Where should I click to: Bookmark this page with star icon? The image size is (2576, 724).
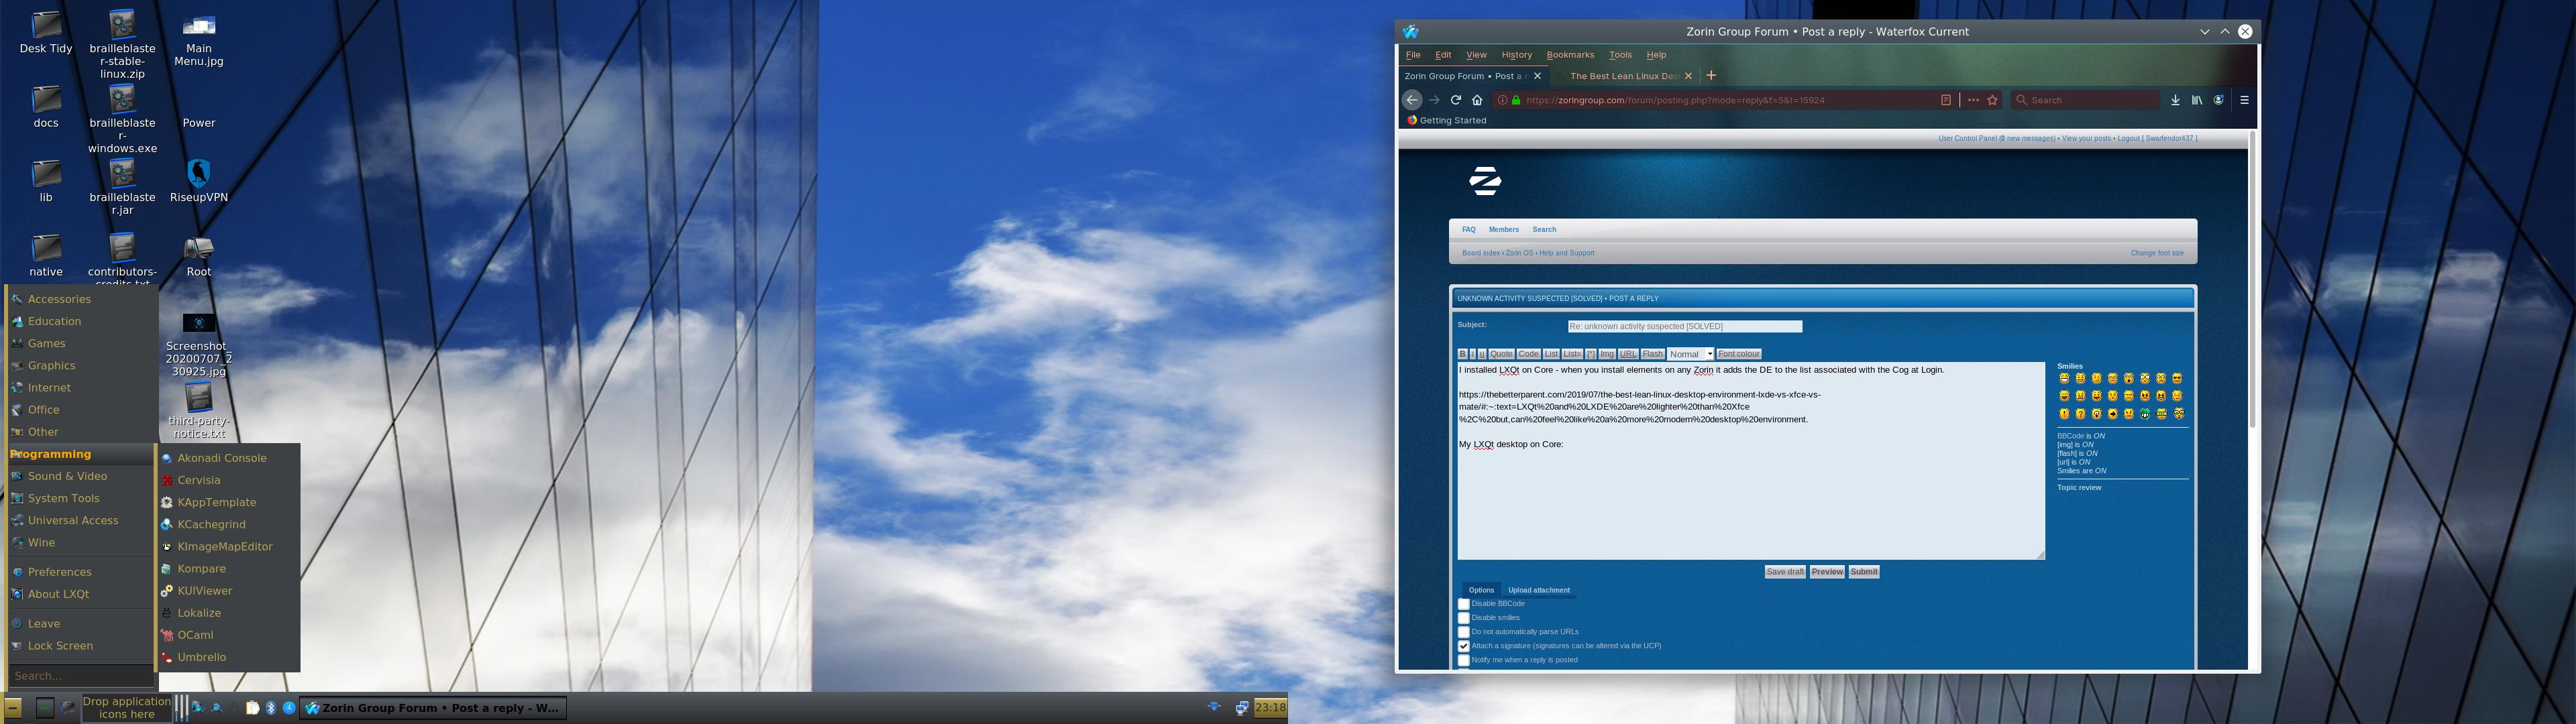click(1993, 100)
